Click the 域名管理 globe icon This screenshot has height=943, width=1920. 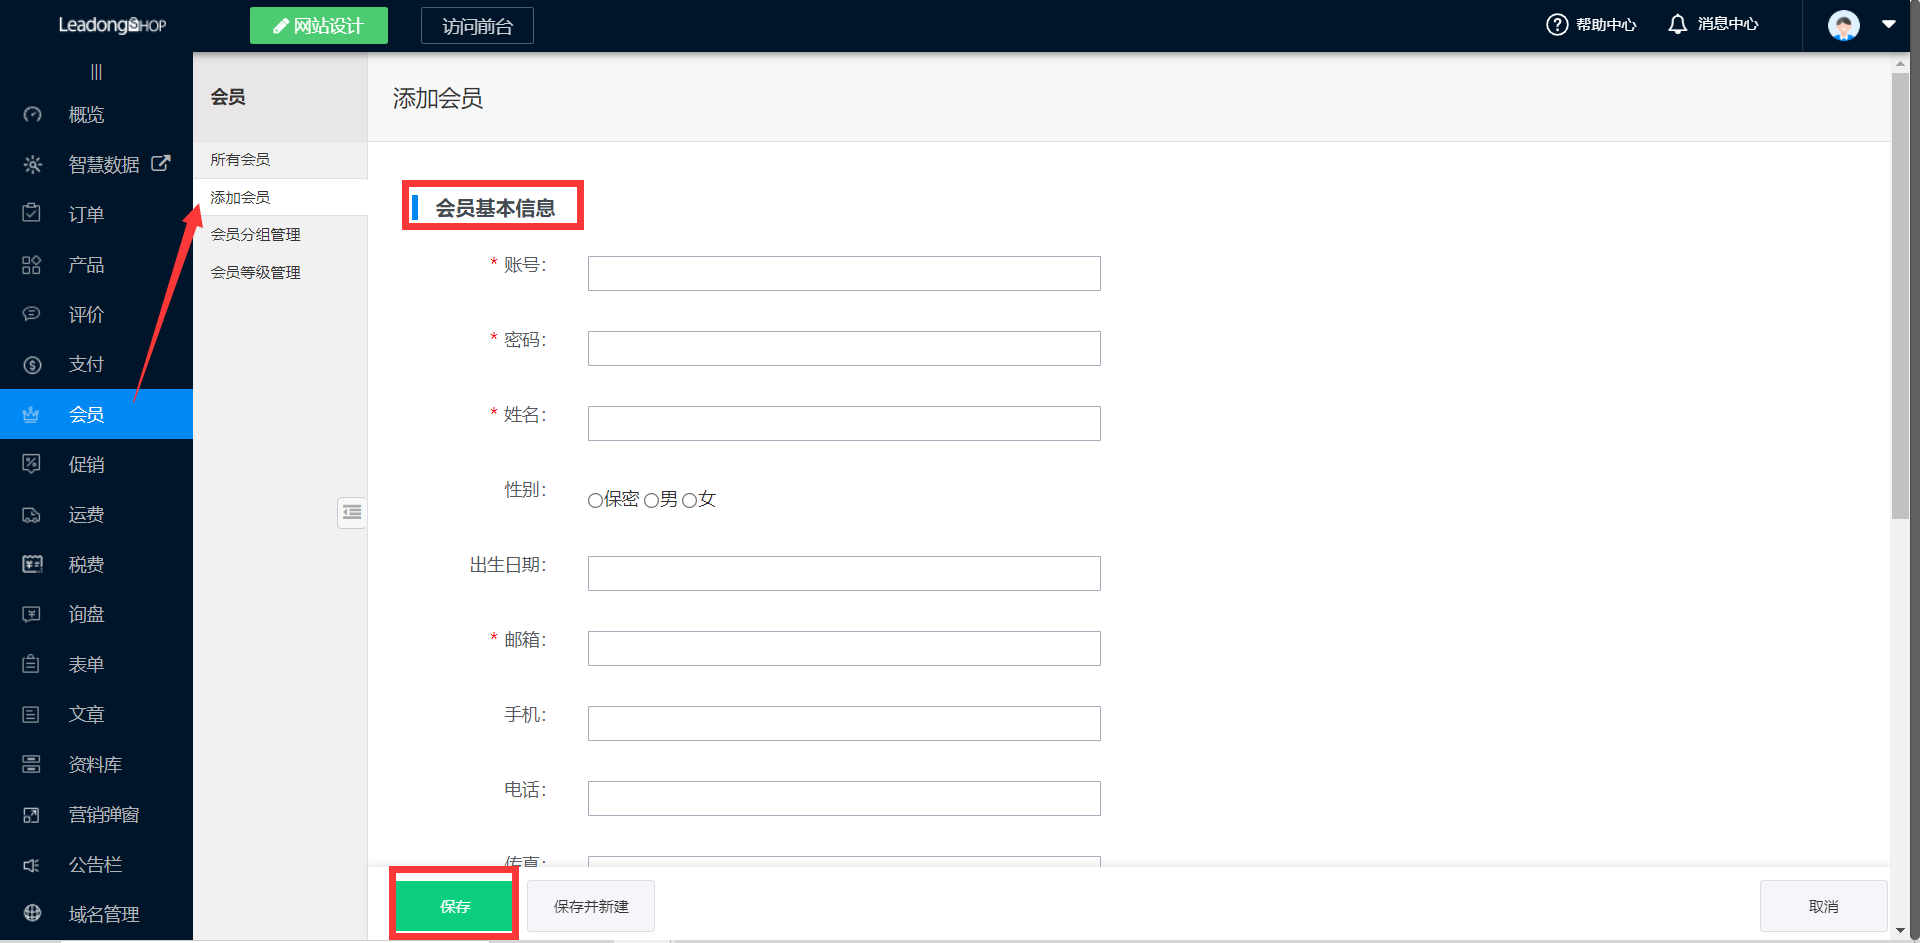tap(32, 913)
